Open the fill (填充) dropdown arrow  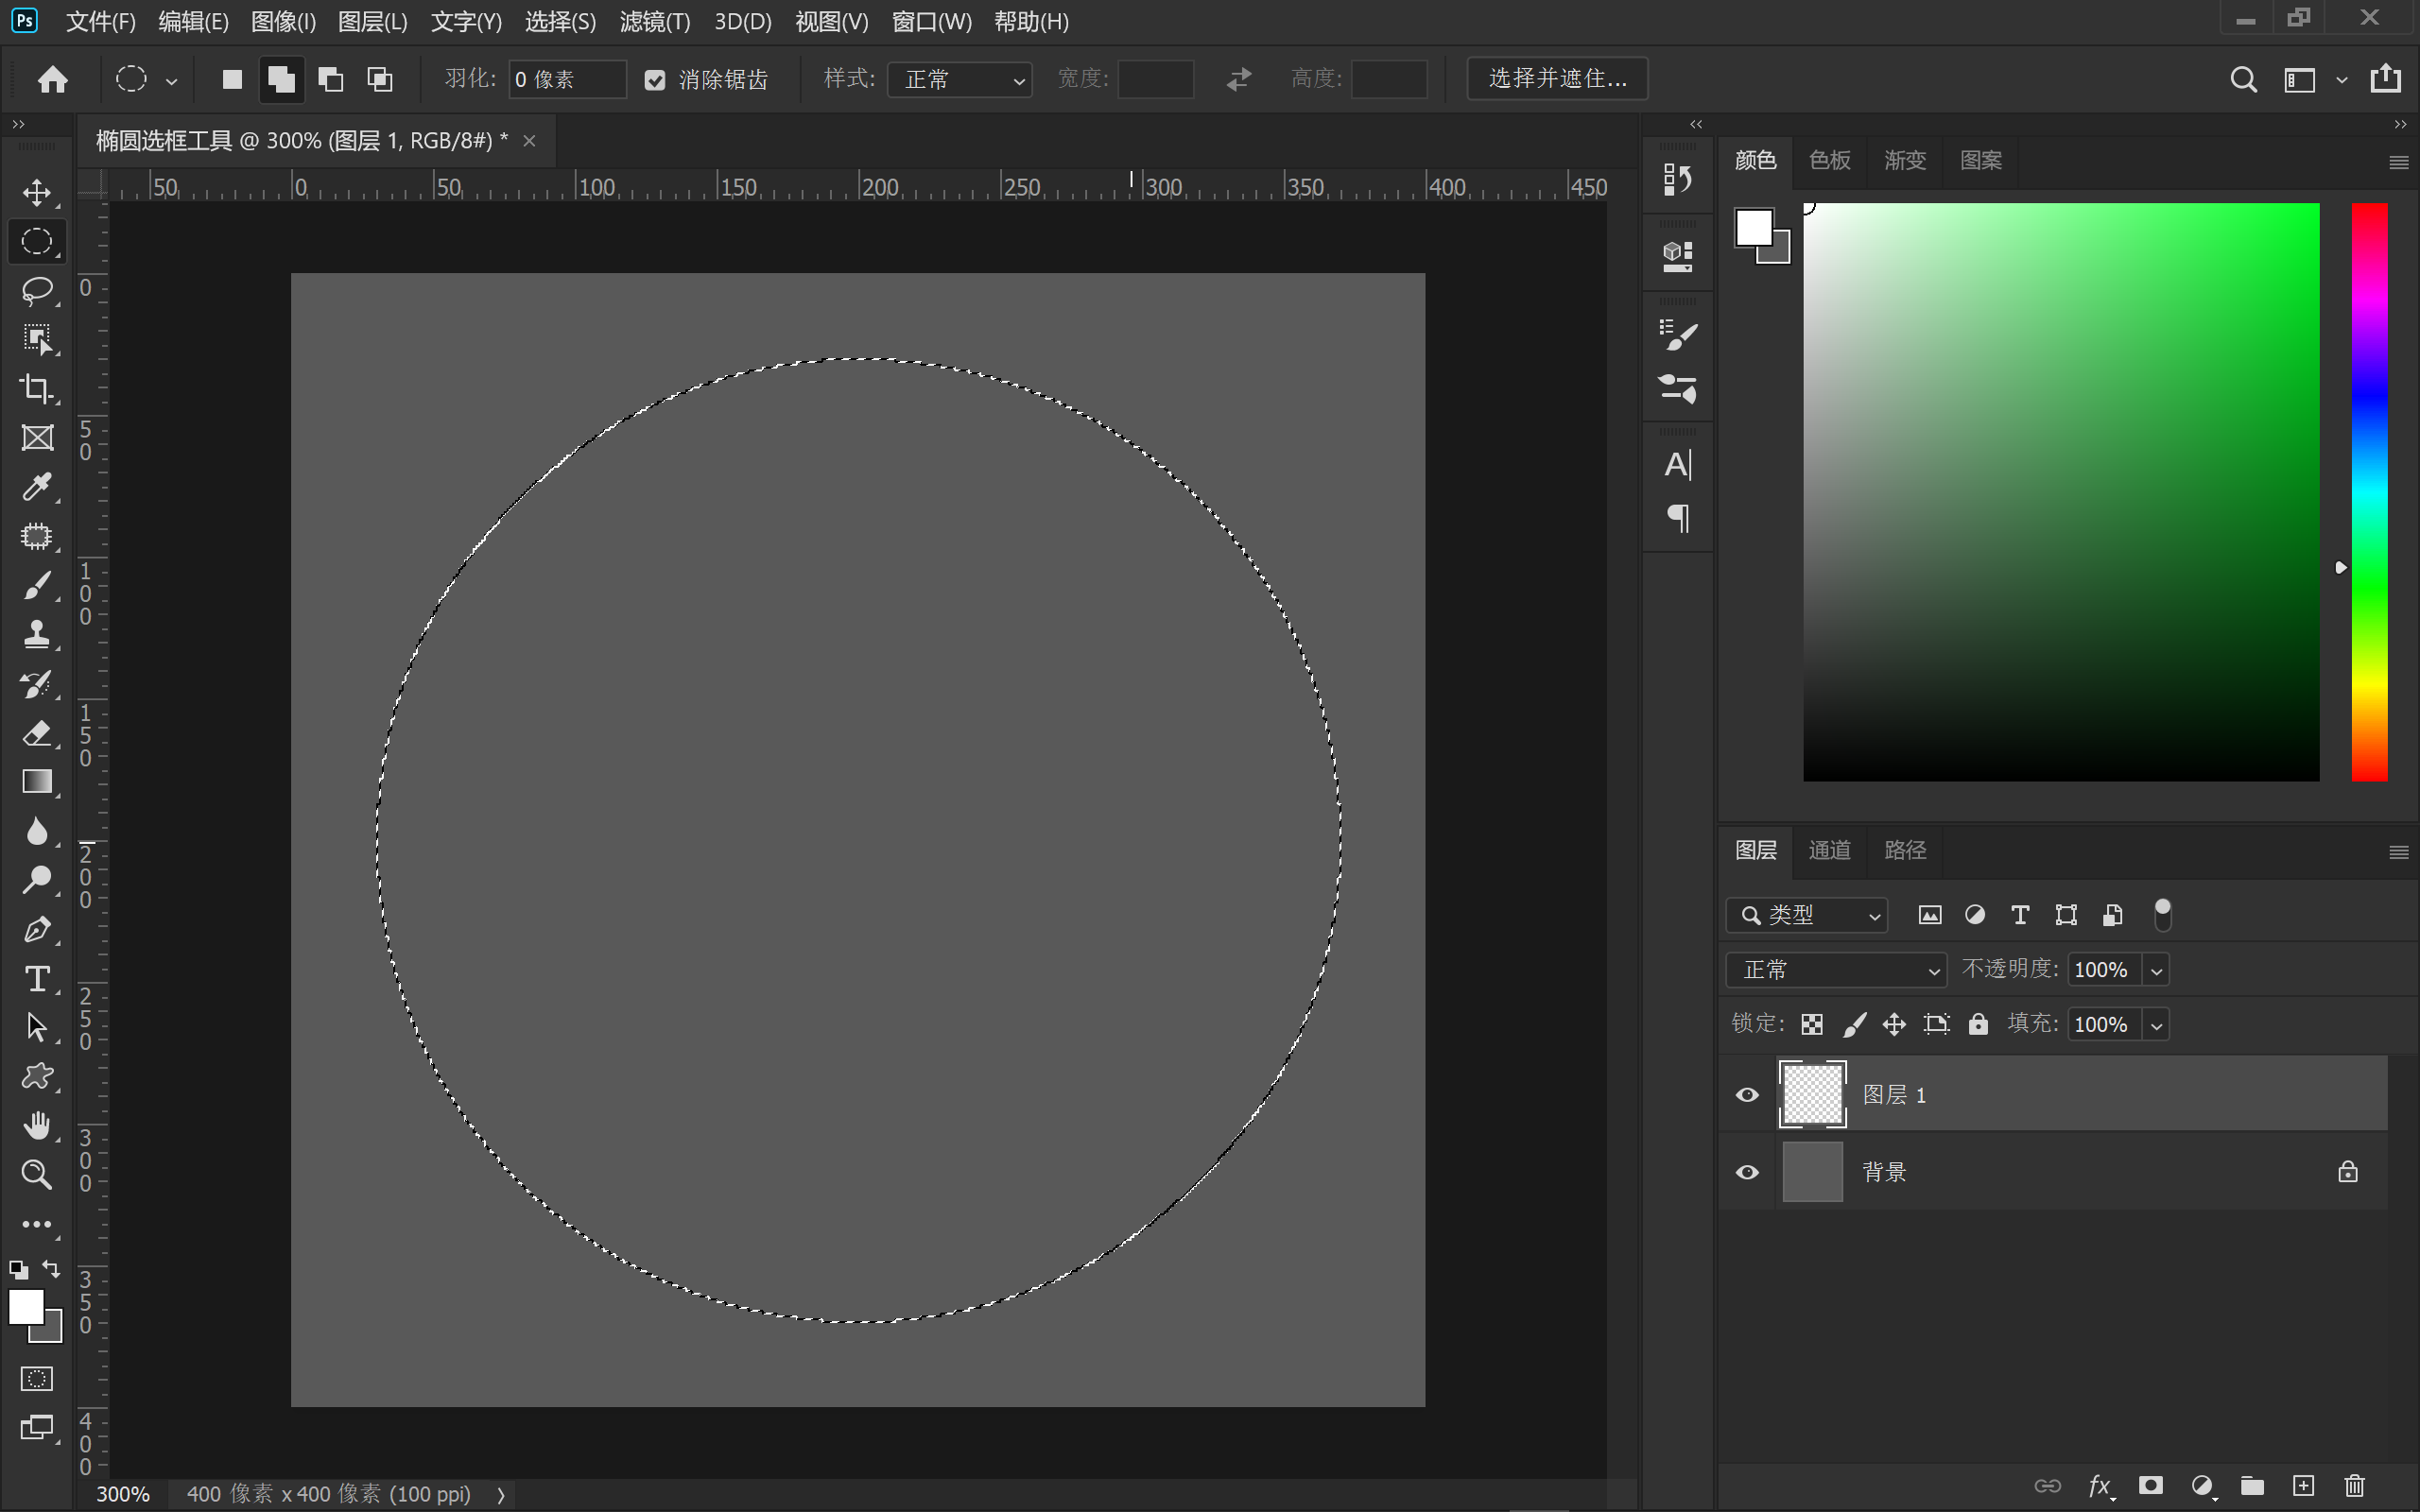[2156, 1025]
